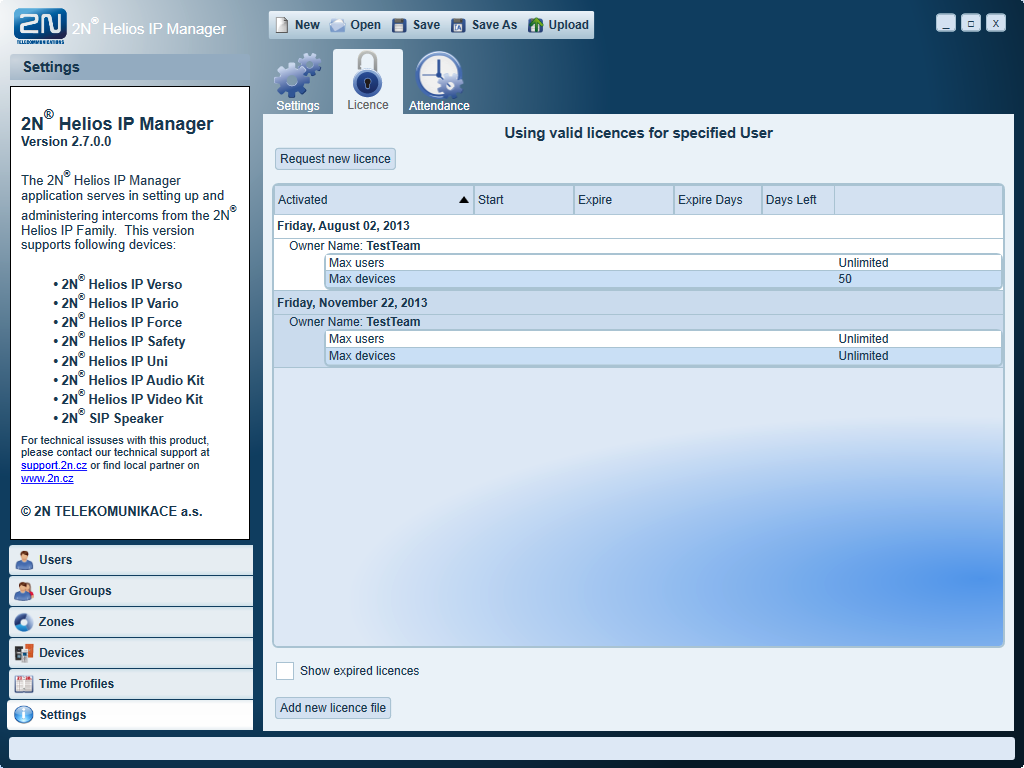Sort by the Start column header
Screen dimensions: 1024x768
coord(524,200)
